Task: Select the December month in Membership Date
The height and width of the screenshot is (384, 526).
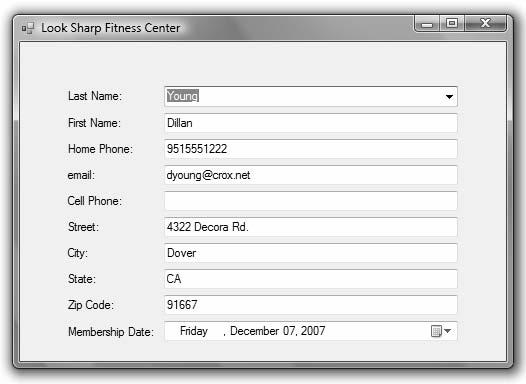Action: pyautogui.click(x=255, y=331)
